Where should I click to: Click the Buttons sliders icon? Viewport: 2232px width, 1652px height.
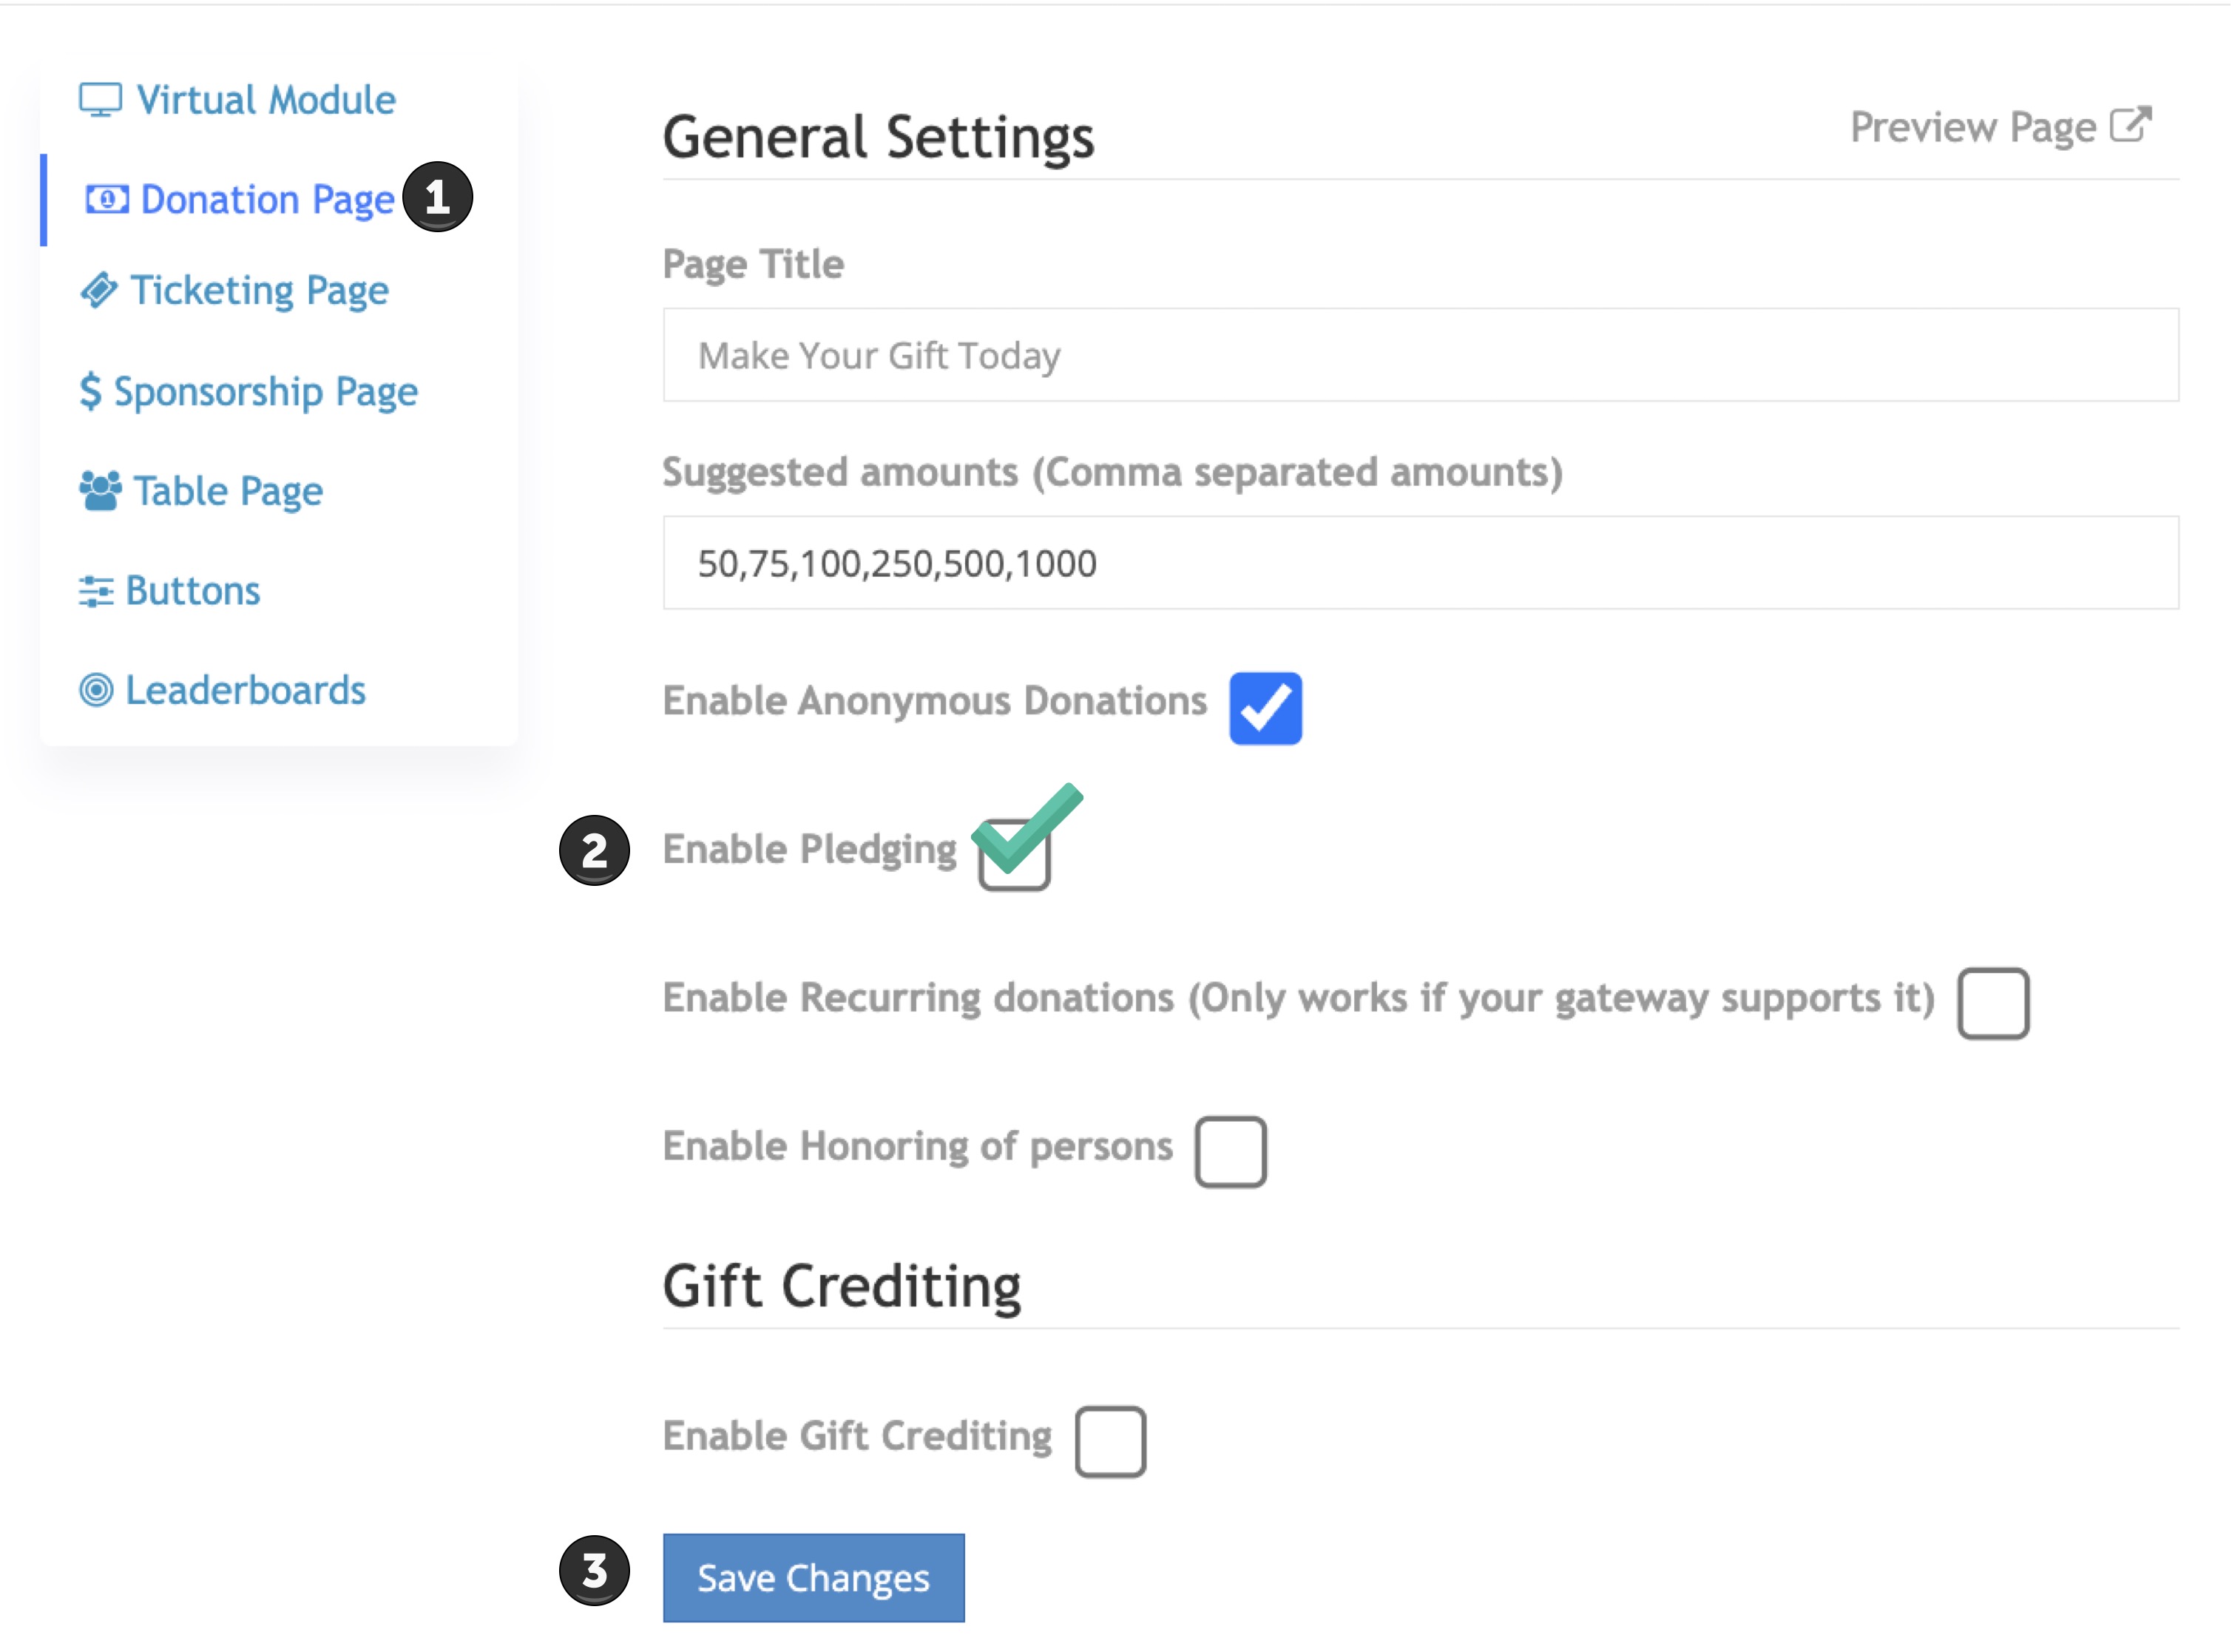click(x=96, y=591)
